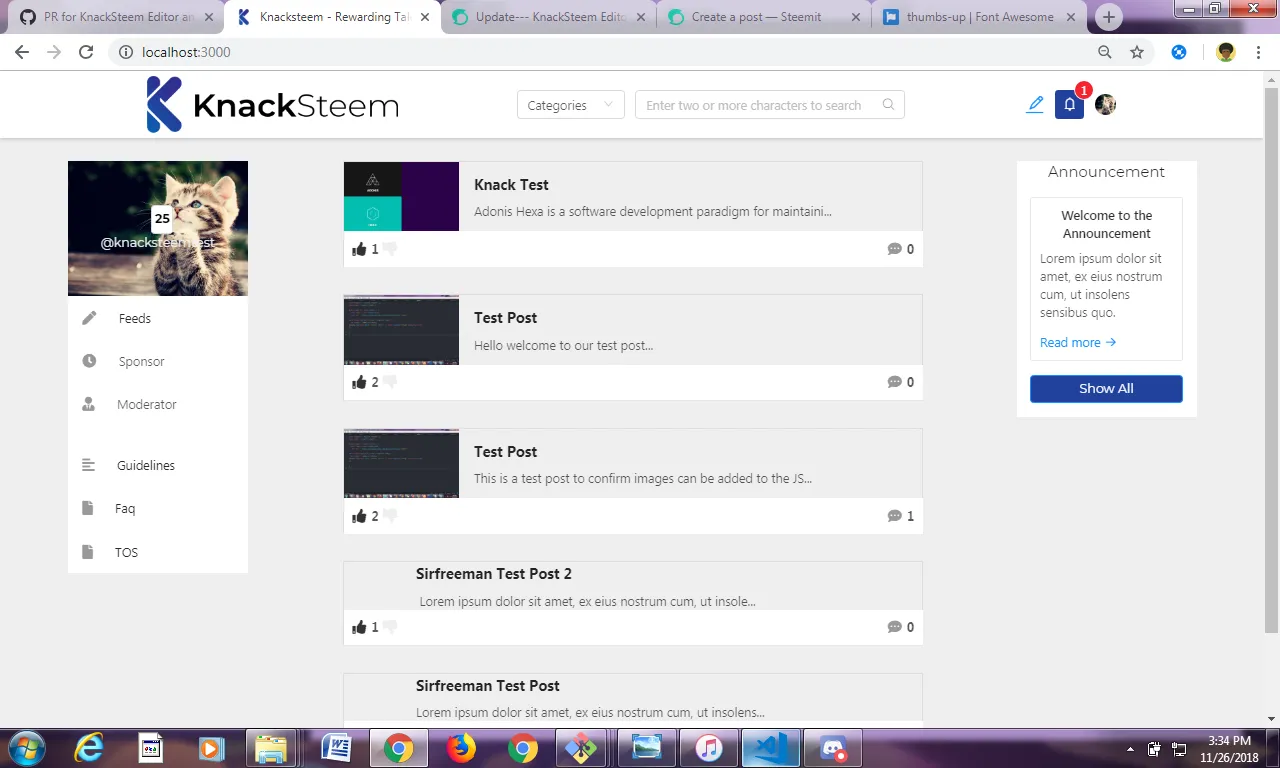
Task: Open the Windows Start menu
Action: (26, 748)
